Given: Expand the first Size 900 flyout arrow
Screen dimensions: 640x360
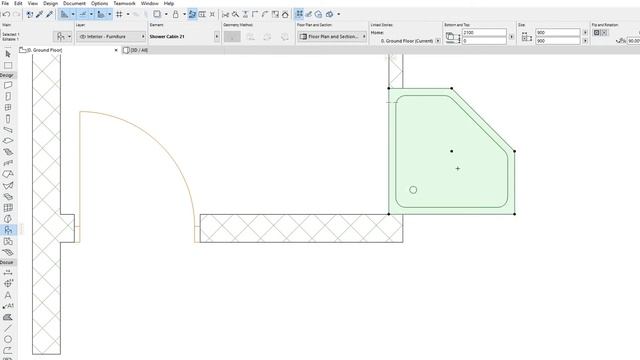Looking at the screenshot, I should coord(585,32).
